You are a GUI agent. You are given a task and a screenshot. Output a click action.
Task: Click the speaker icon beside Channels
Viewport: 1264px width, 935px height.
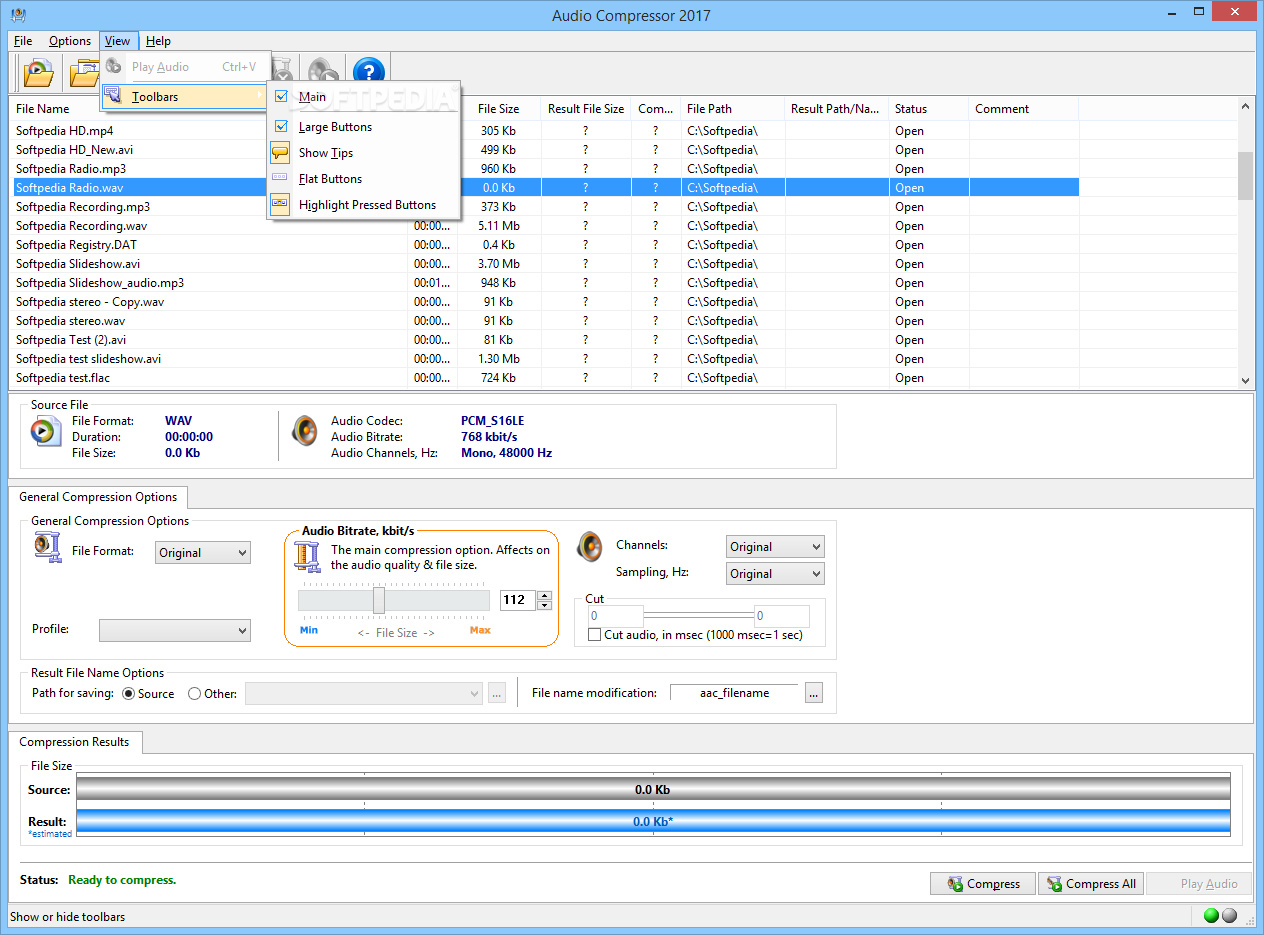590,547
